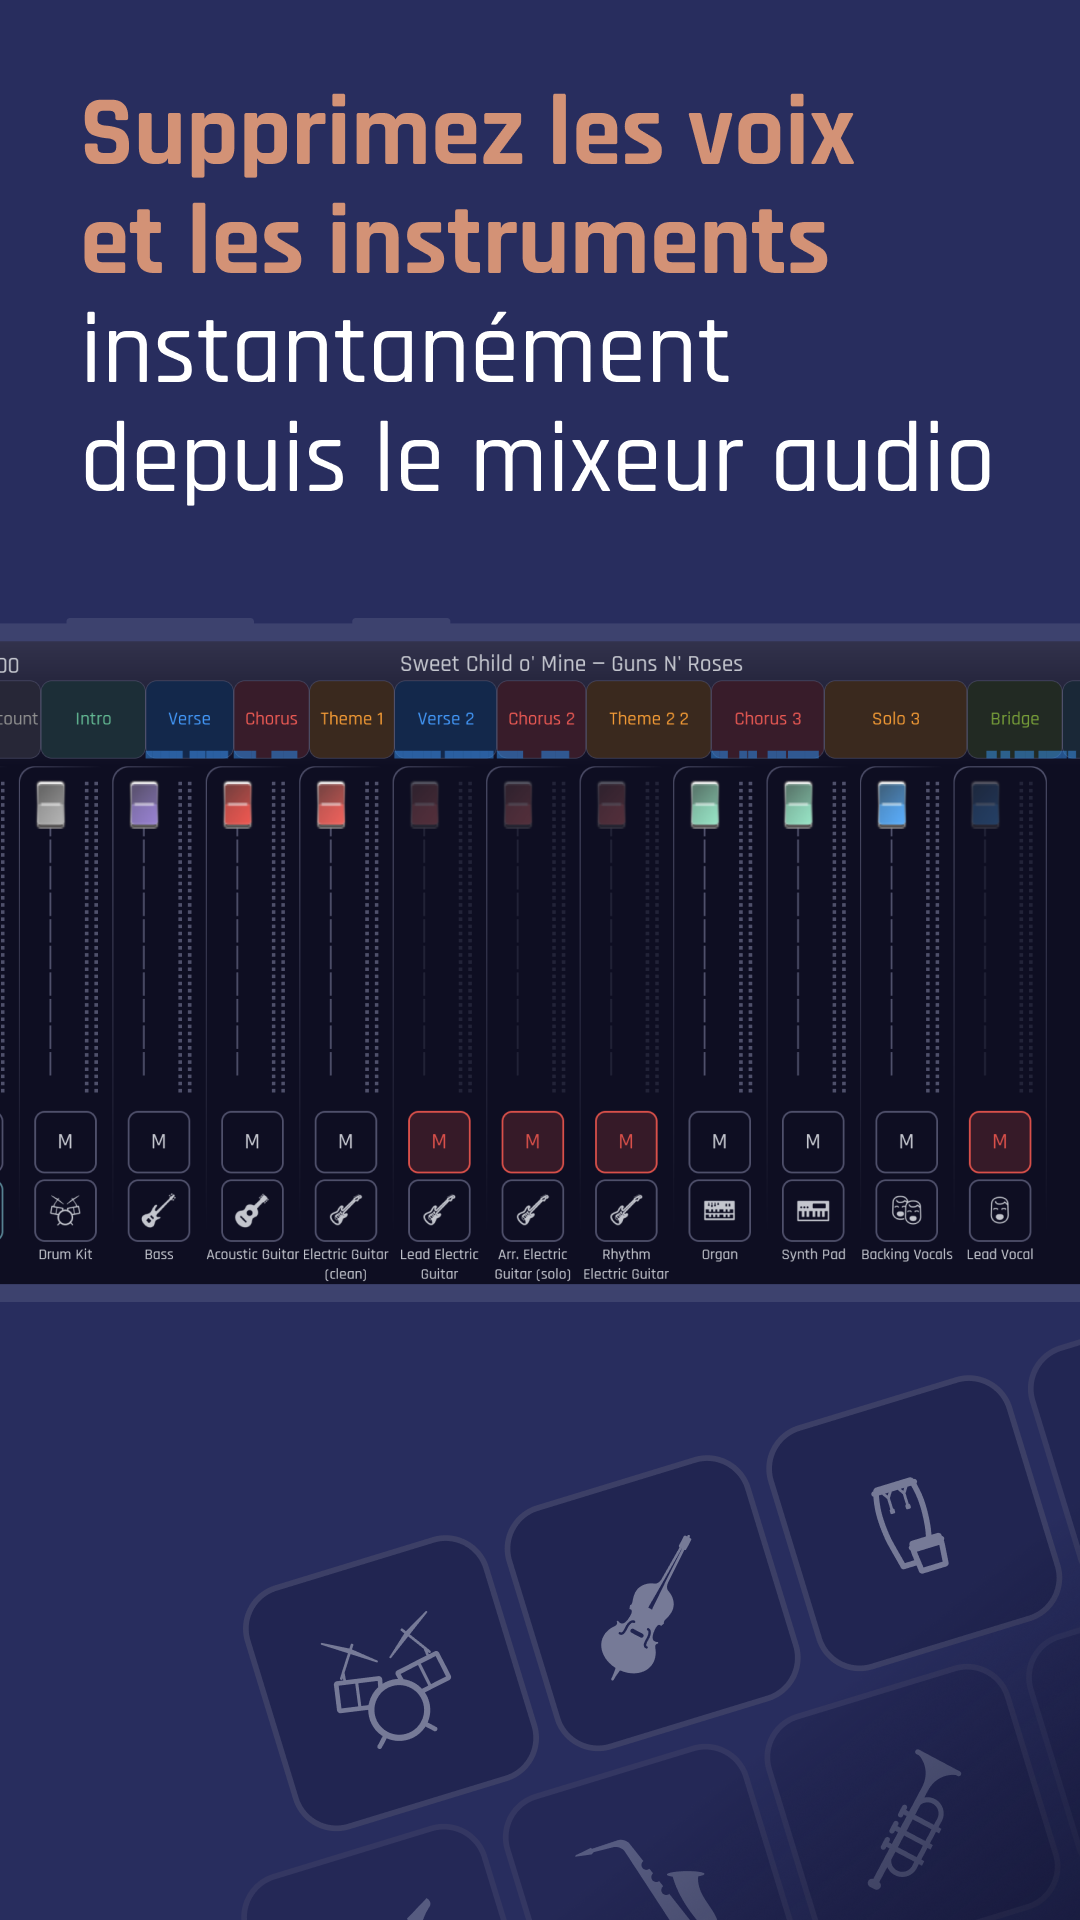Viewport: 1080px width, 1920px height.
Task: Tap the large conga drum tile
Action: coord(912,1523)
